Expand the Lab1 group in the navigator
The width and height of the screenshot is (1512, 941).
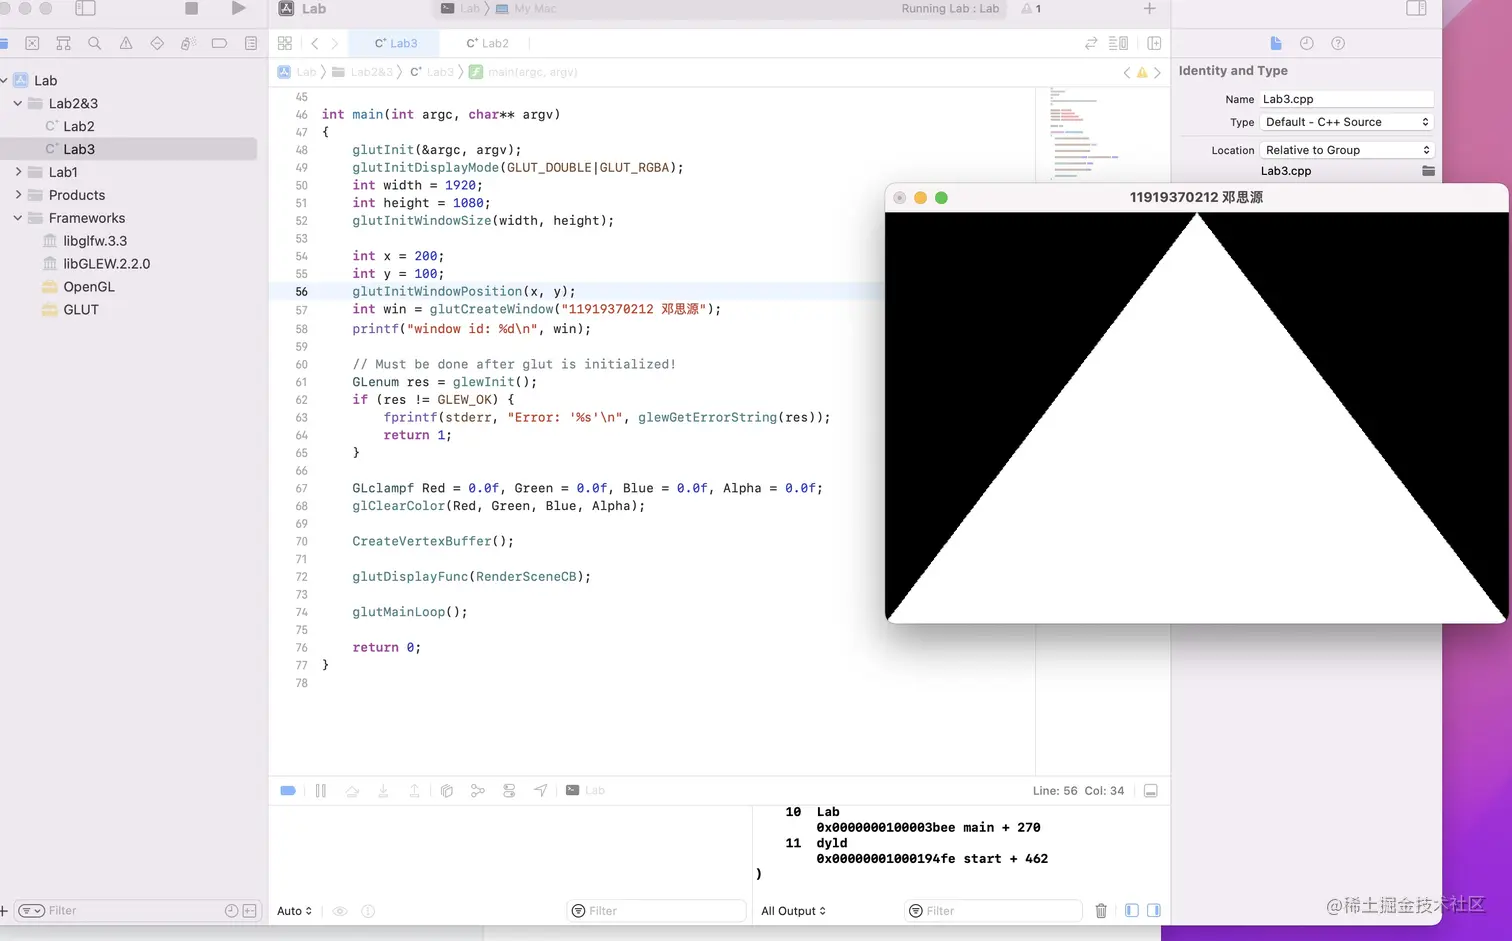click(19, 171)
